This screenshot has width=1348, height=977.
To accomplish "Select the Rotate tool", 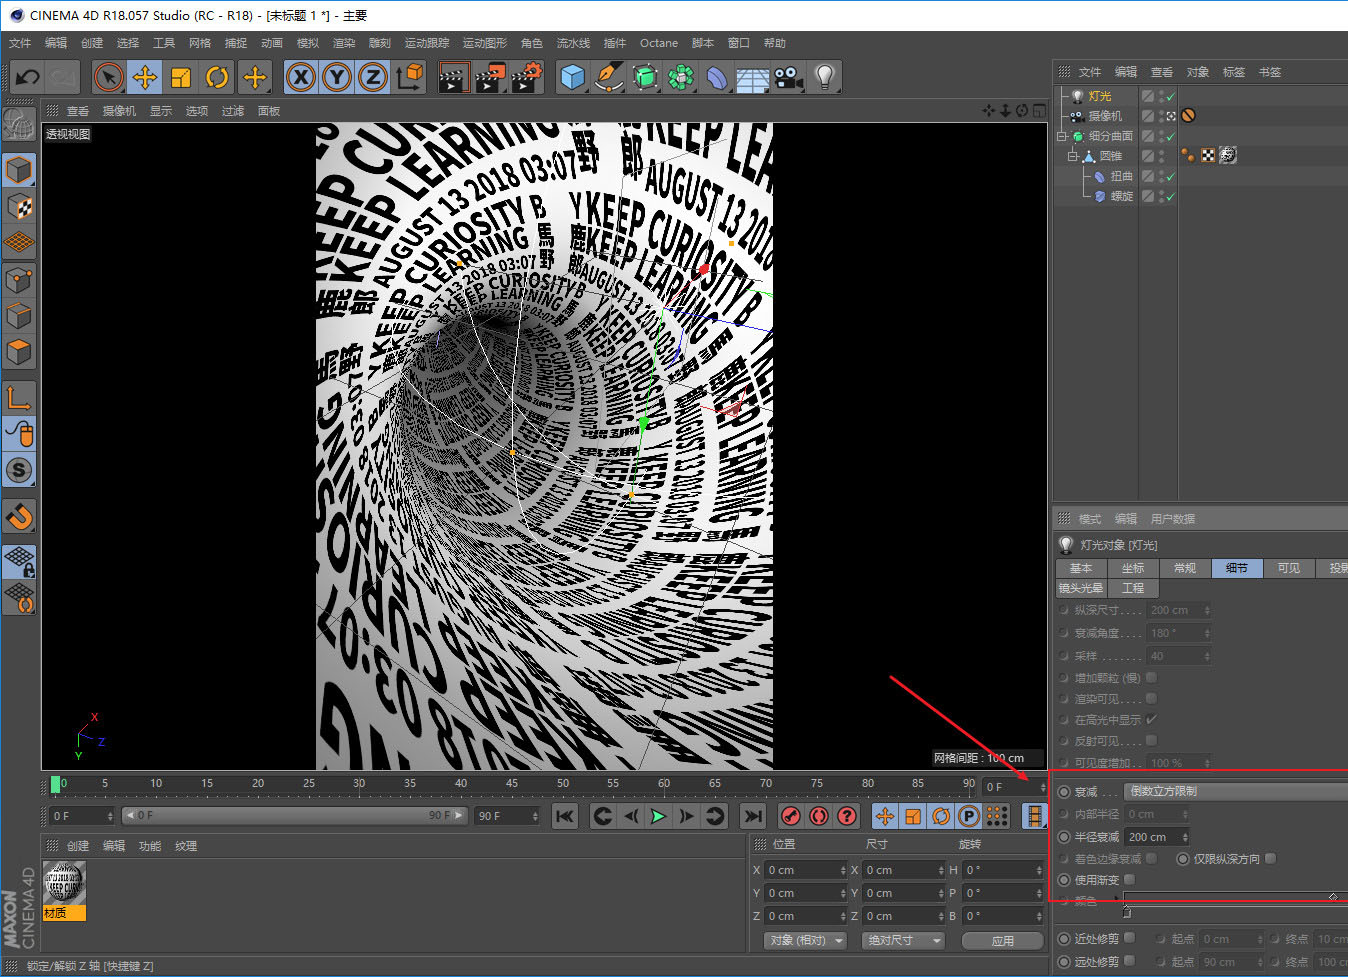I will coord(217,77).
